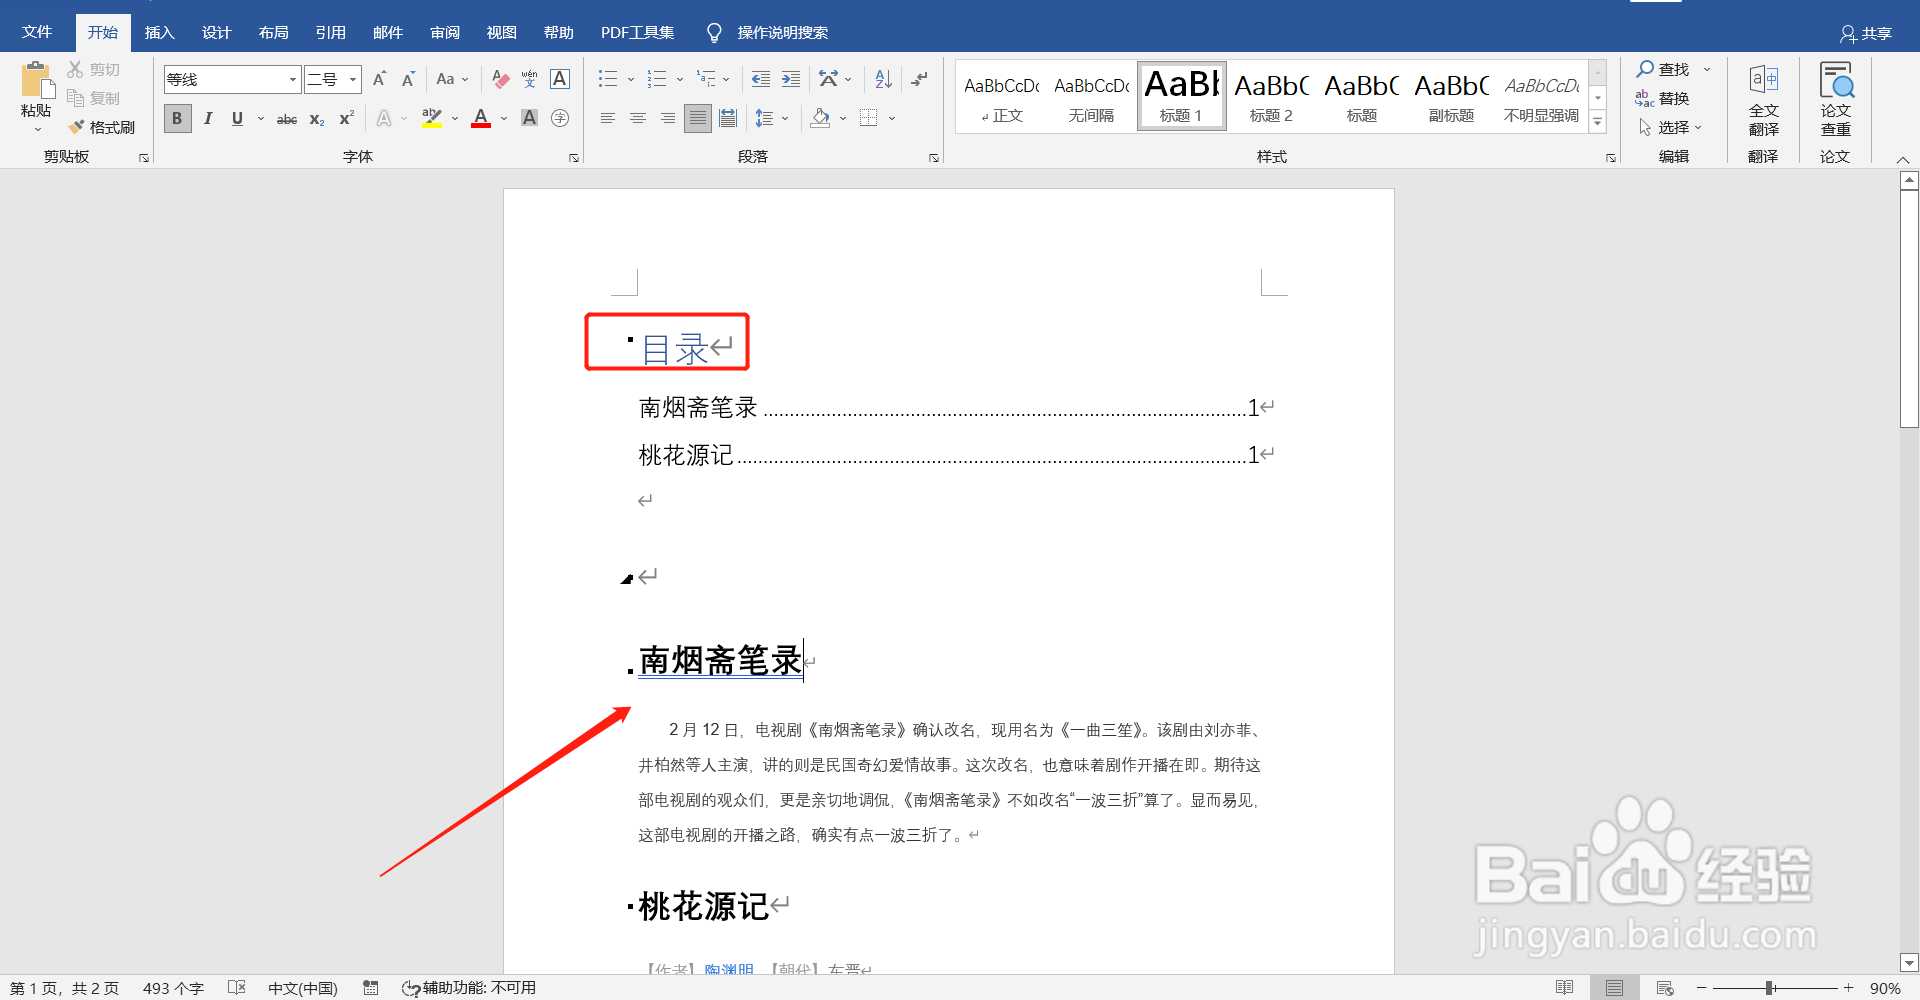The height and width of the screenshot is (1000, 1920).
Task: Toggle show/hide paragraph marks
Action: [919, 79]
